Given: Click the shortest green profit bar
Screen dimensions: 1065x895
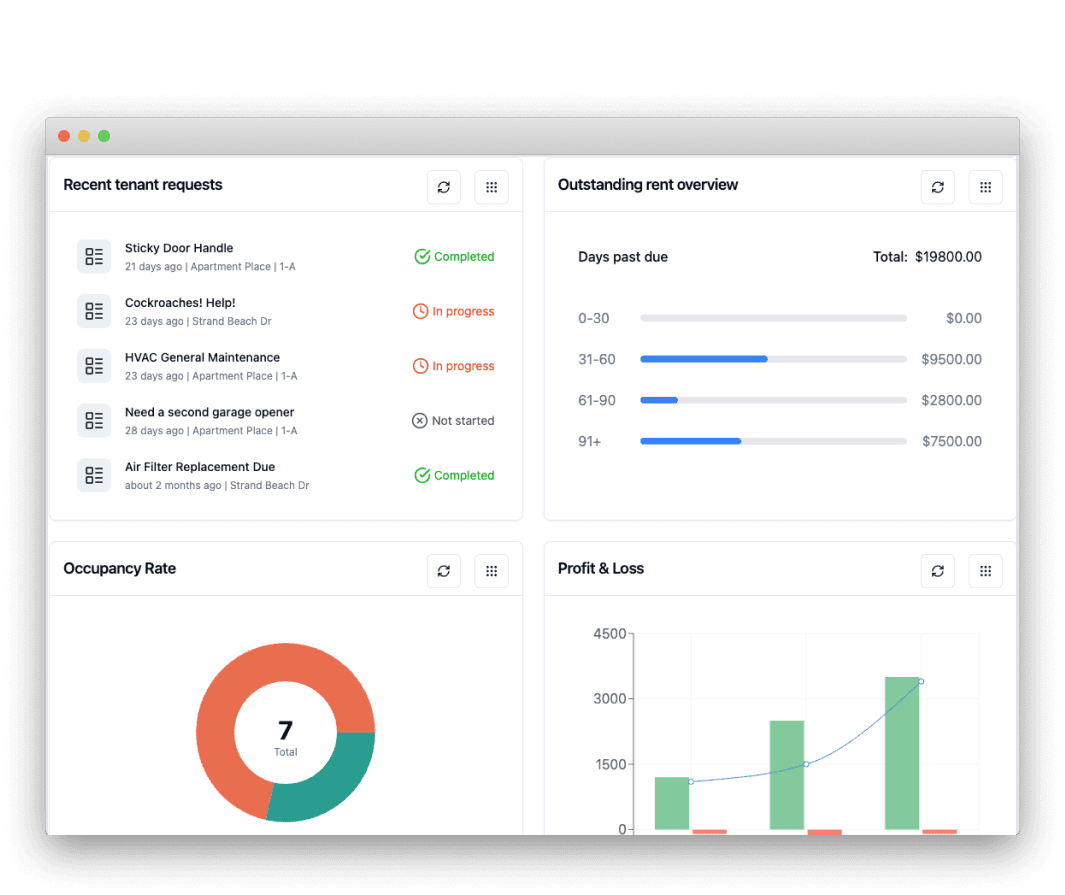Looking at the screenshot, I should point(672,803).
